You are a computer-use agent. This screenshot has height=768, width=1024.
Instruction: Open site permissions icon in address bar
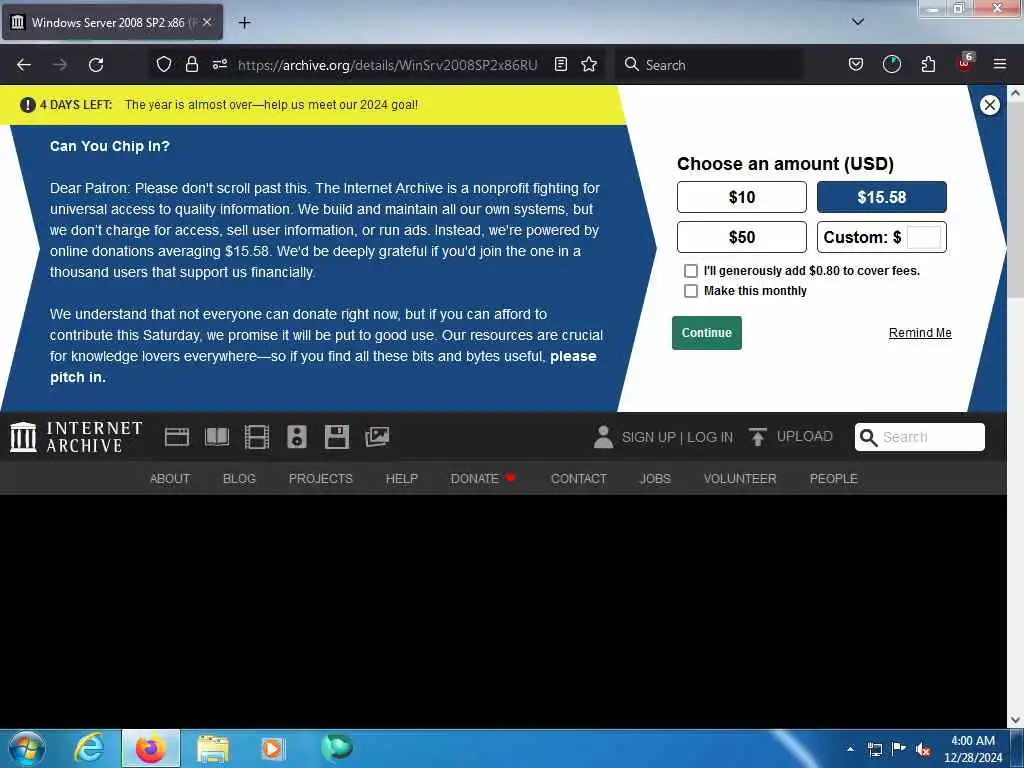pos(220,64)
